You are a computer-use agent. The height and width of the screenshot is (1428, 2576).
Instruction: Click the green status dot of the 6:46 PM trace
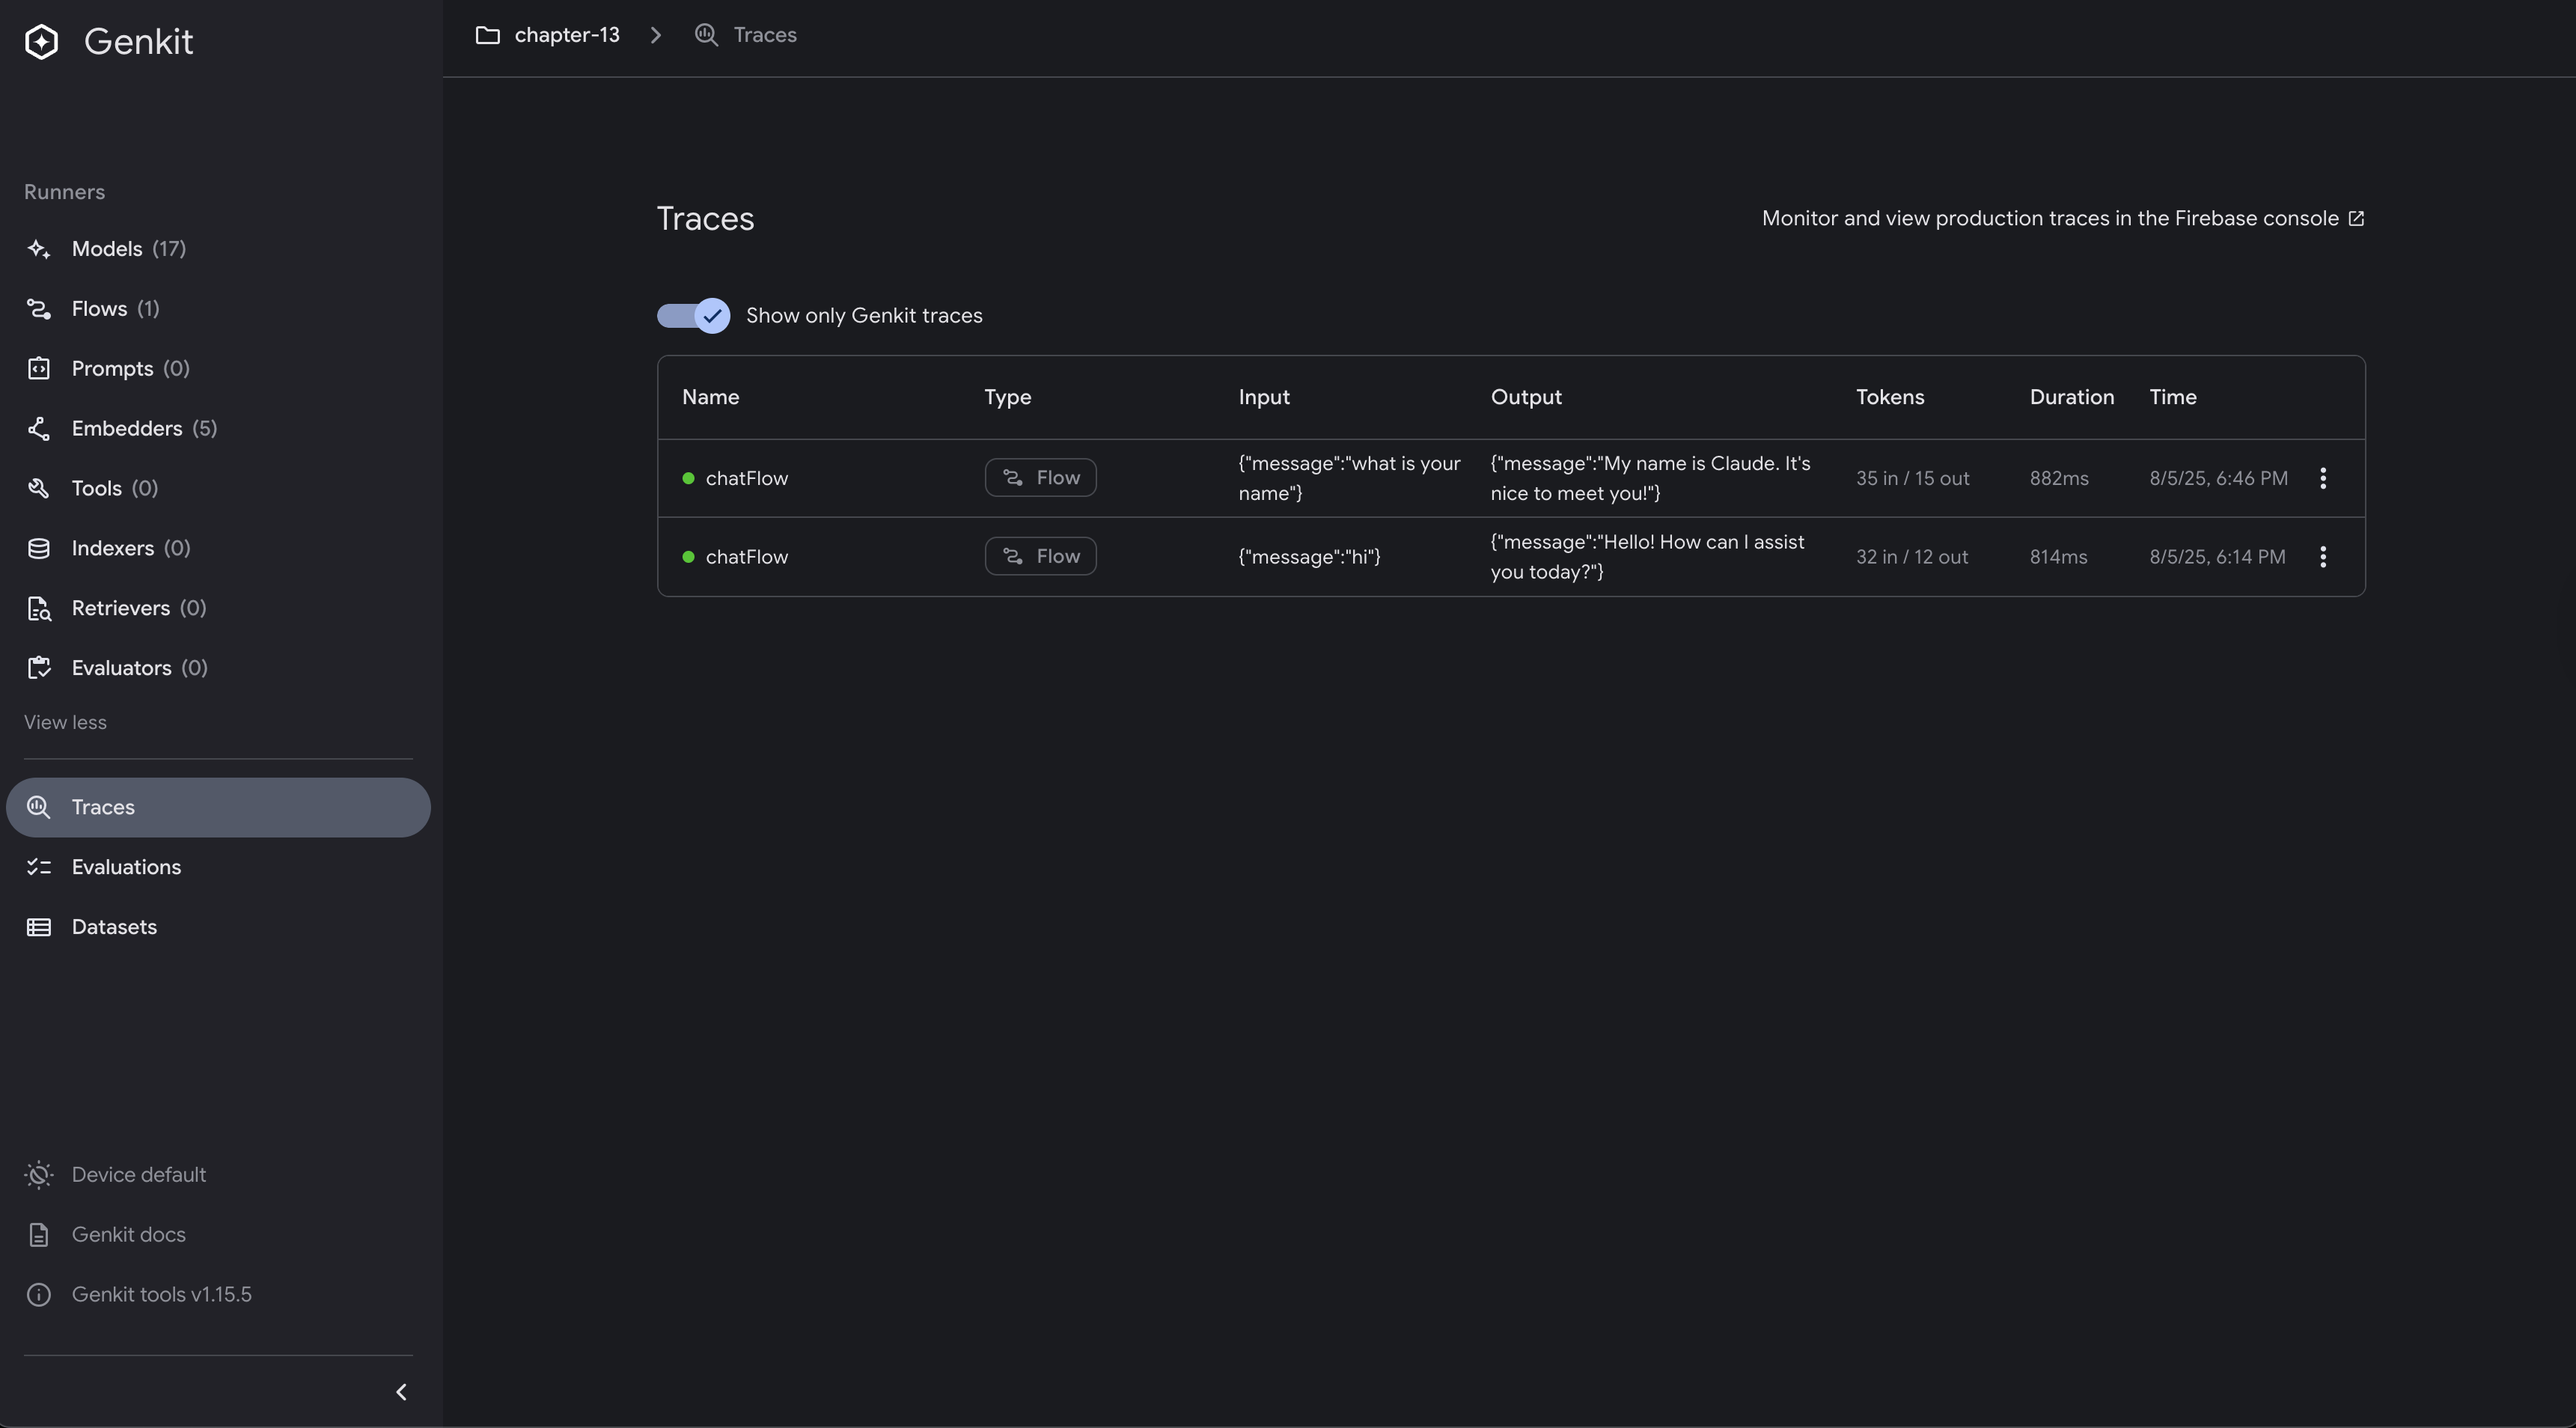pos(688,478)
